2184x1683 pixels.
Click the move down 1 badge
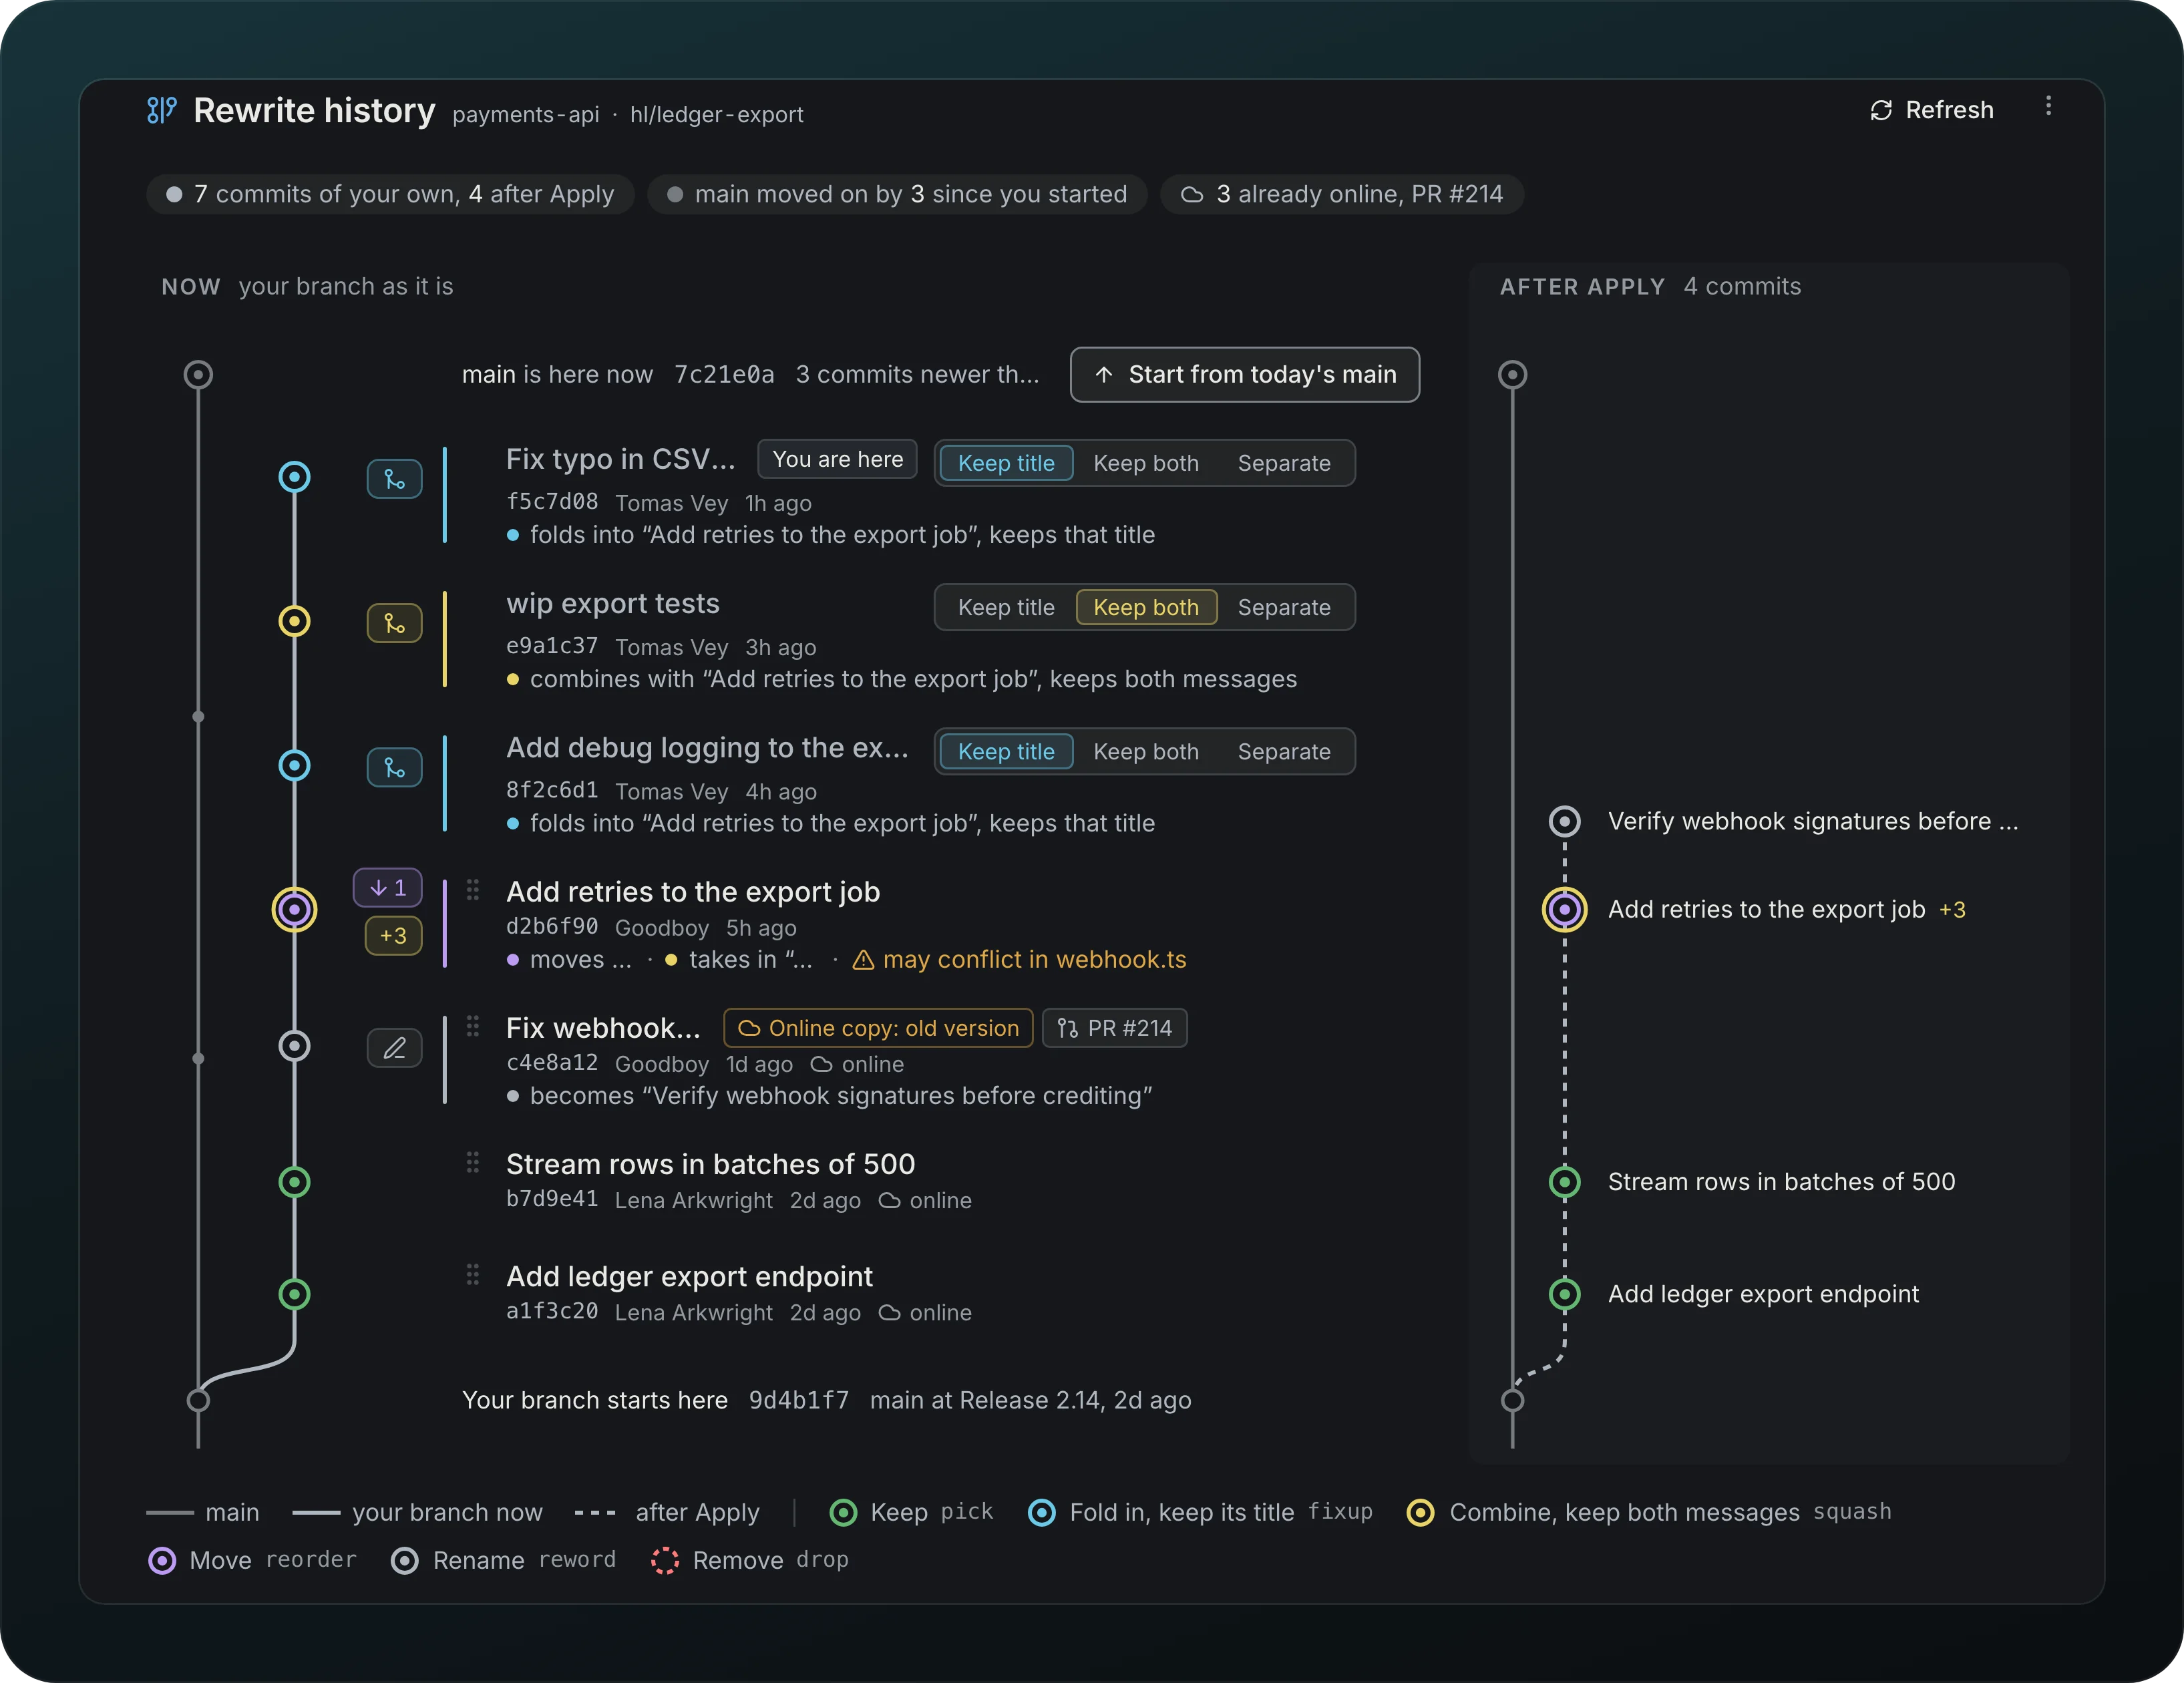point(388,887)
